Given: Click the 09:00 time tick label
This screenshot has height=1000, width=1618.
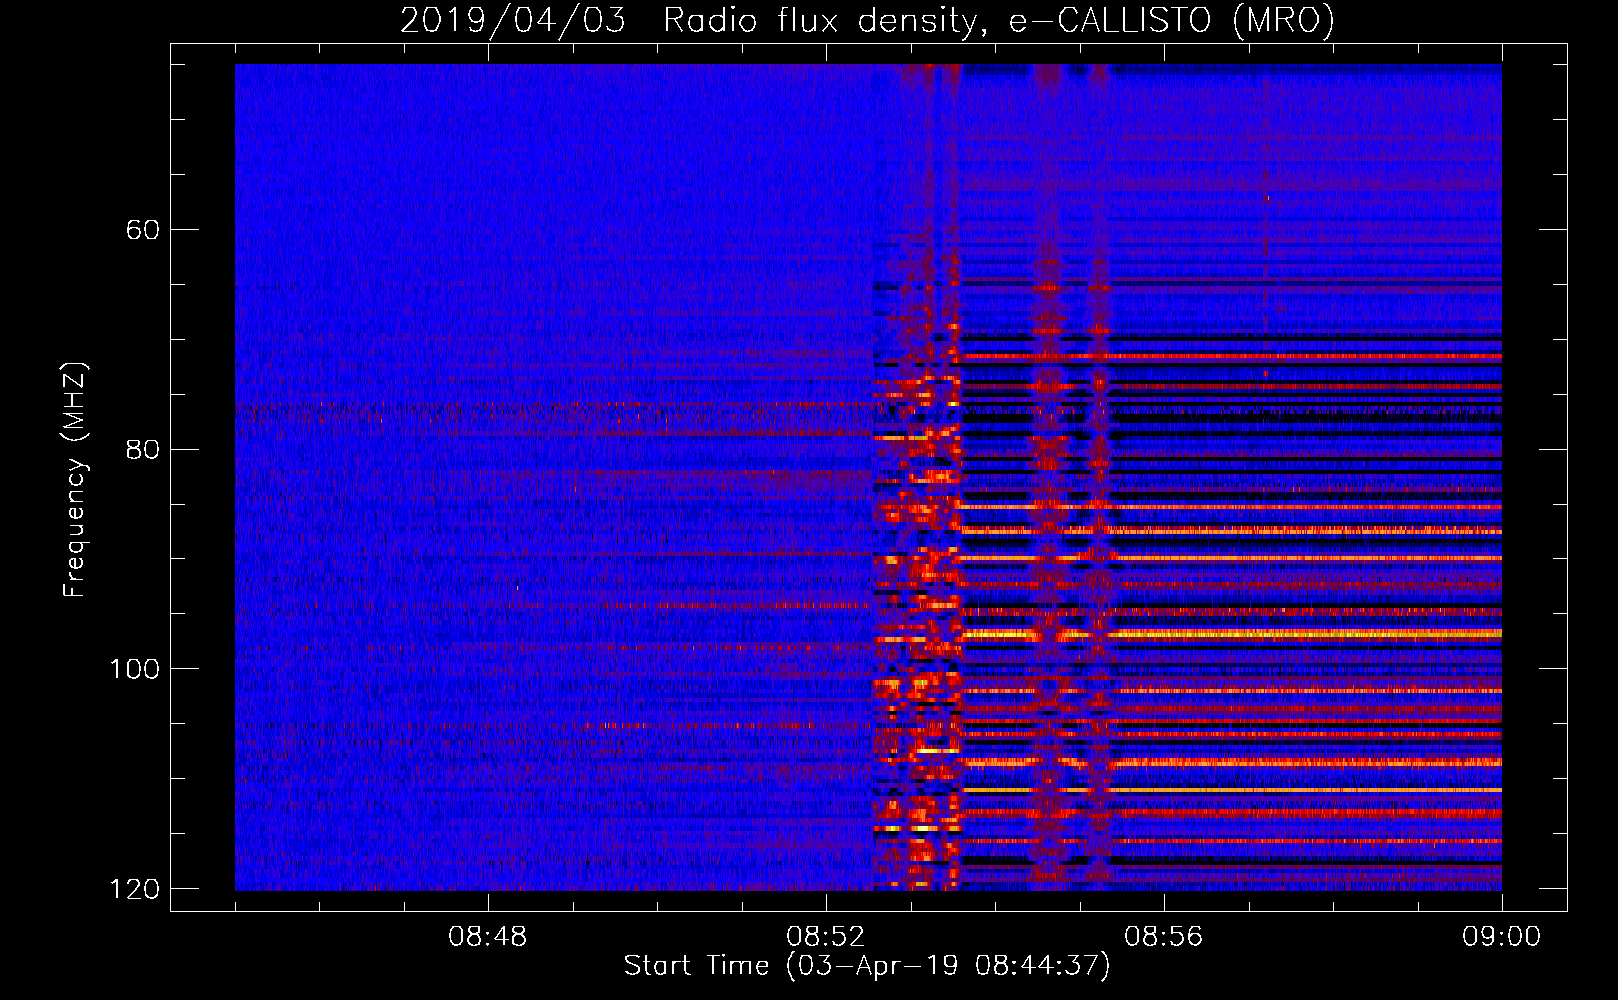Looking at the screenshot, I should click(1502, 937).
